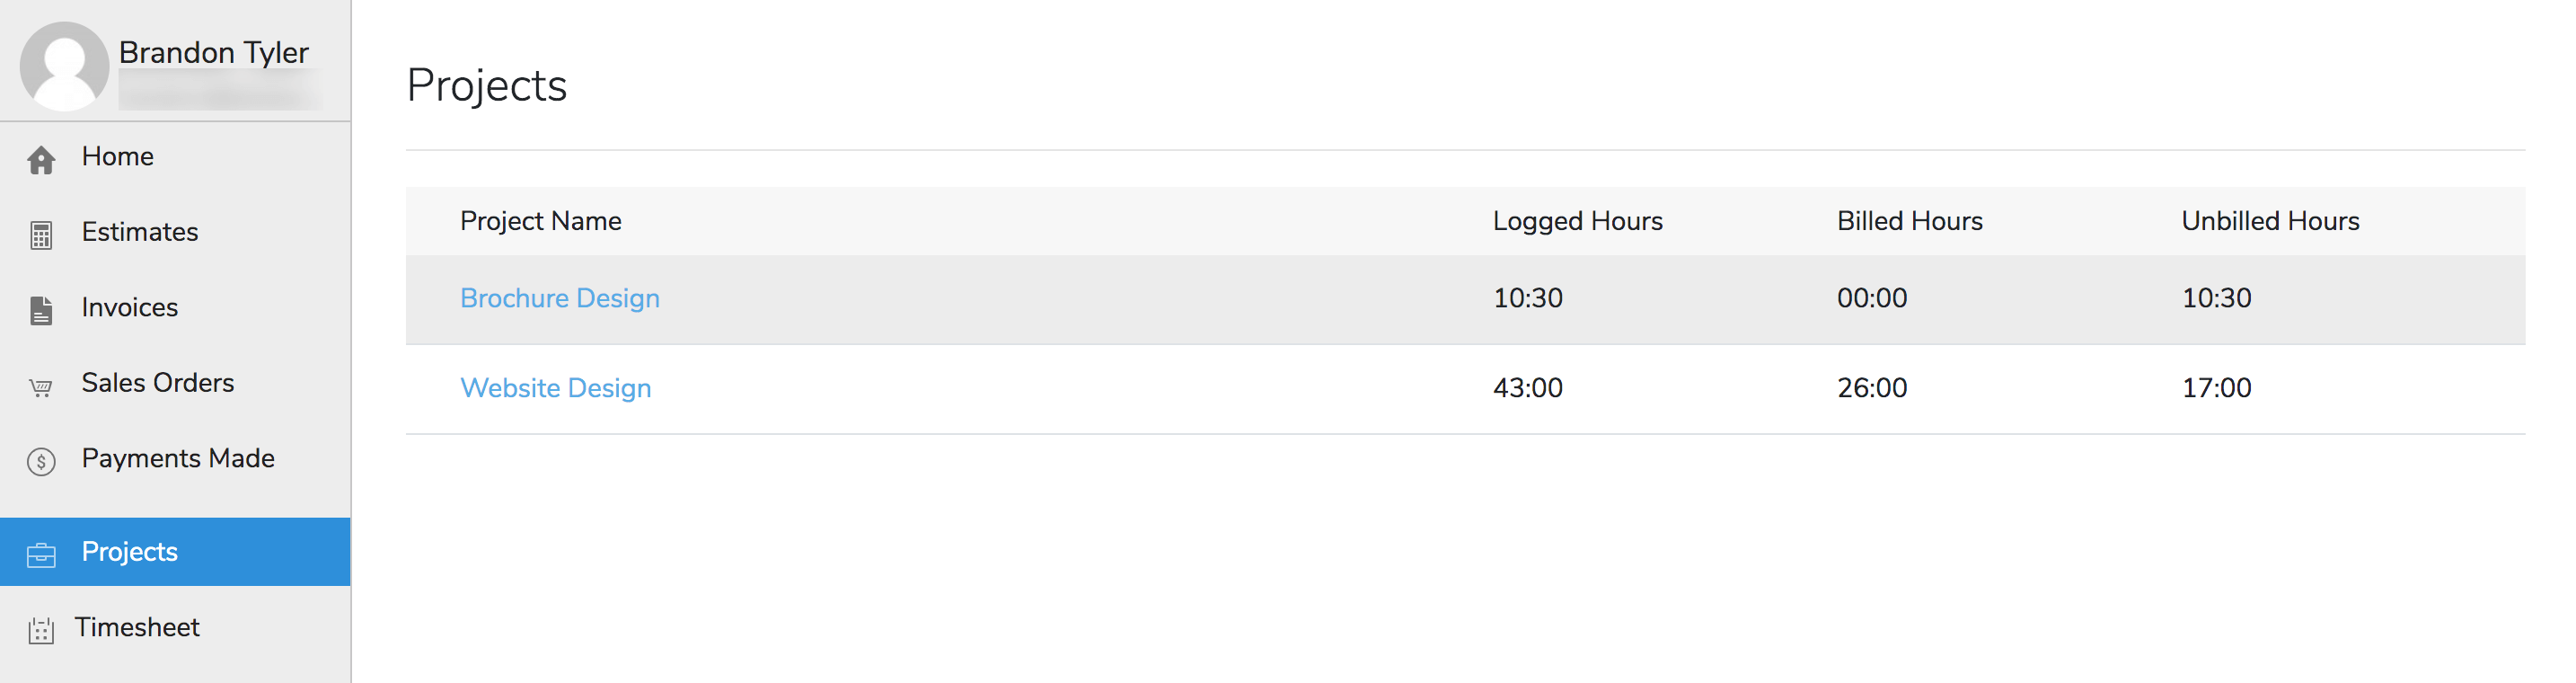Click the Sales Orders cart icon
2576x683 pixels.
(x=41, y=387)
